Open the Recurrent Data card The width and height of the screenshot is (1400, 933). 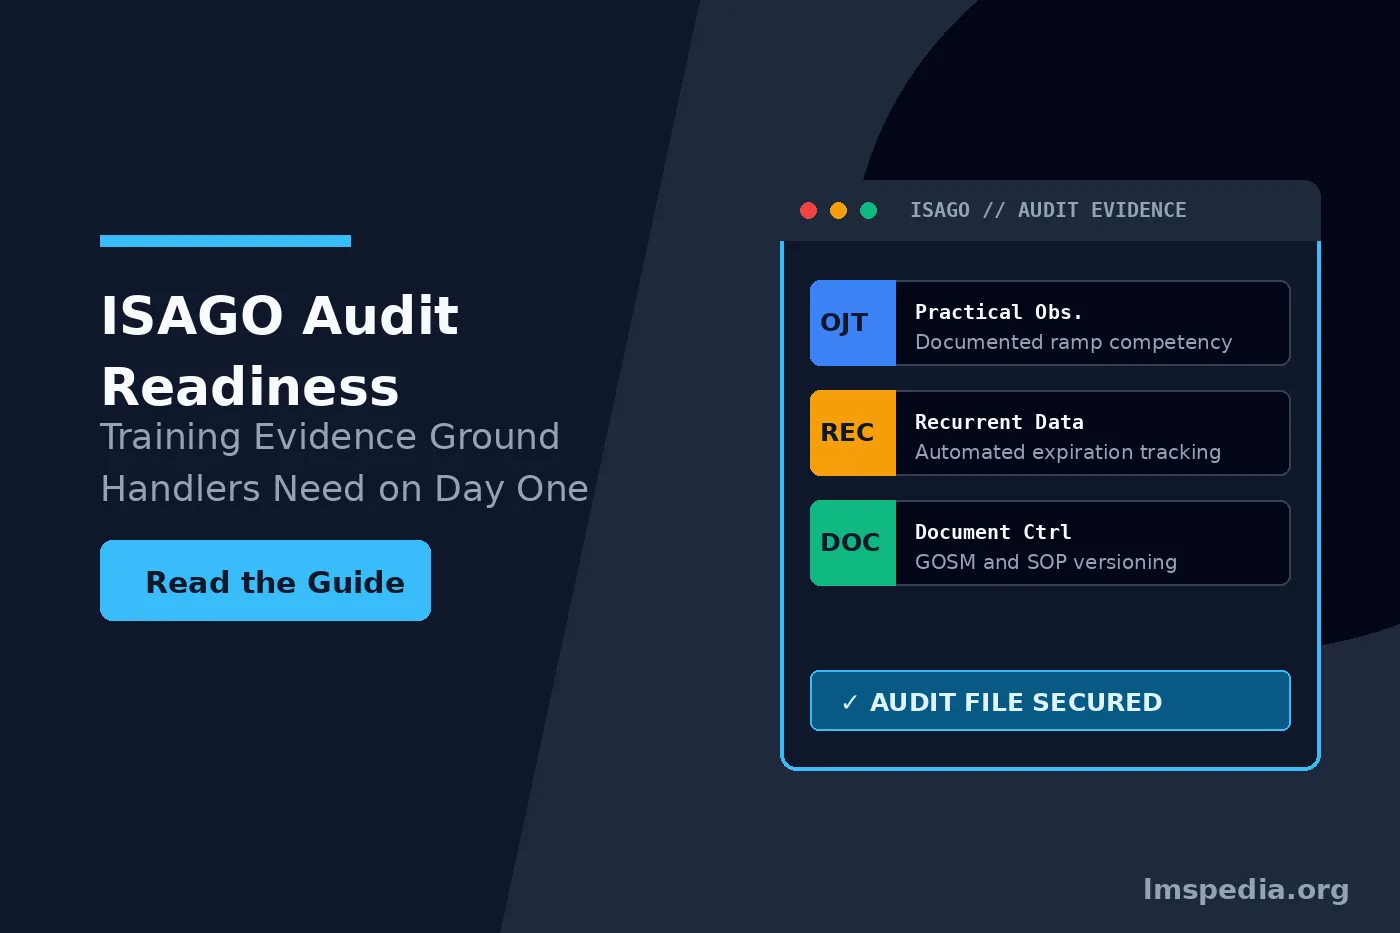pos(1050,433)
